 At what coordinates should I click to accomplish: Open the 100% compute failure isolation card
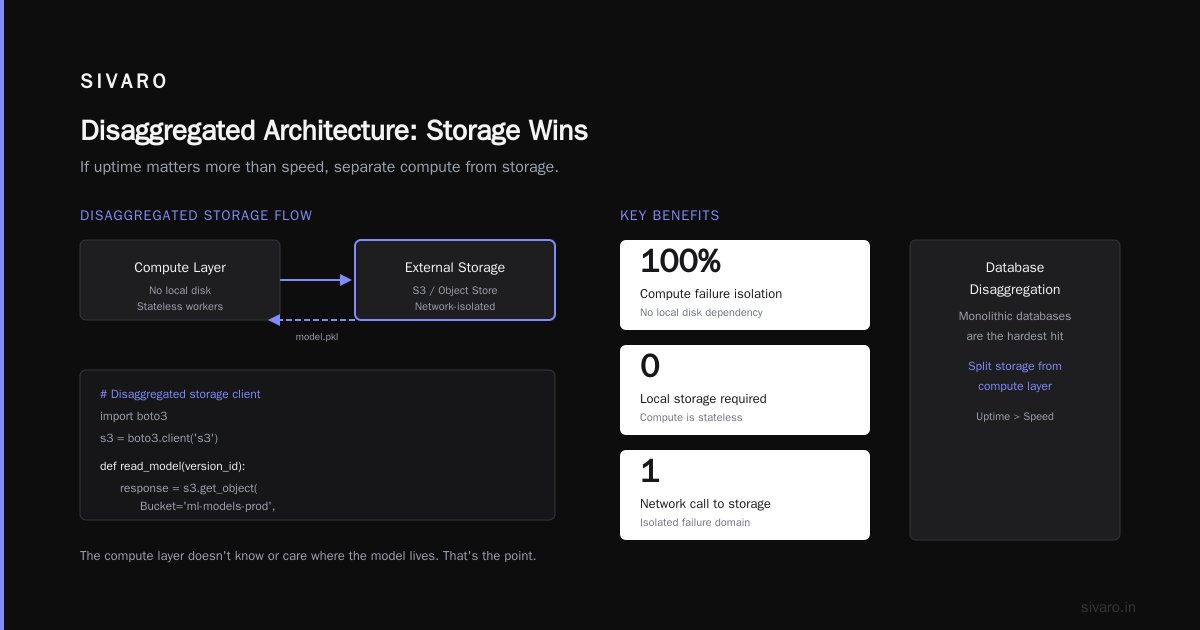tap(745, 285)
